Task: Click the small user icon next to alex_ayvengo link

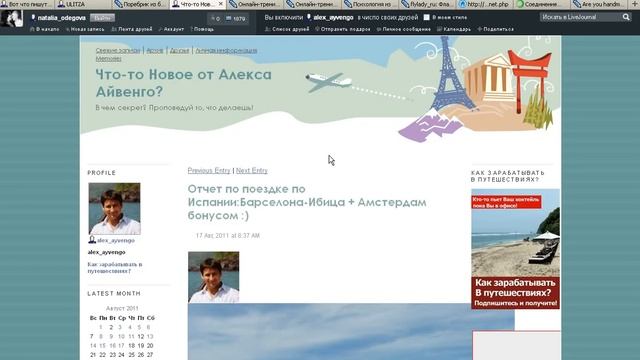Action: [92, 240]
